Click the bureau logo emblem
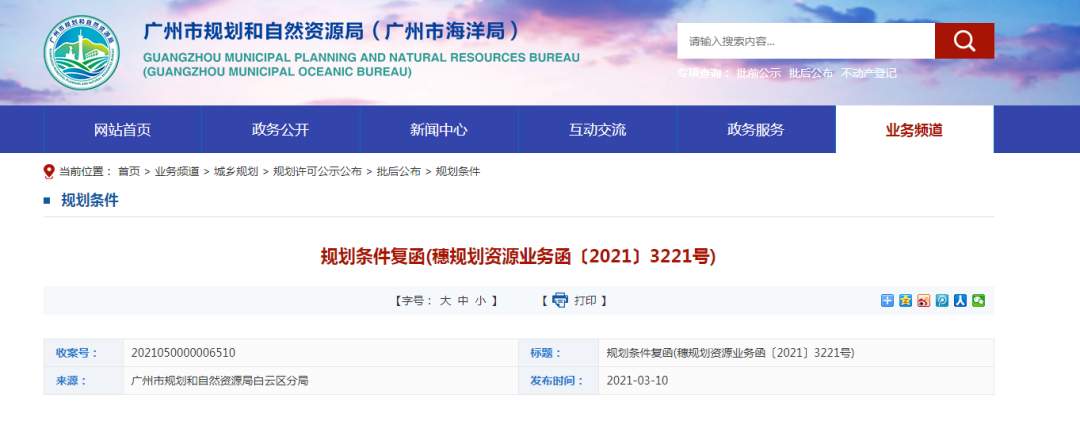Image resolution: width=1080 pixels, height=421 pixels. point(81,52)
